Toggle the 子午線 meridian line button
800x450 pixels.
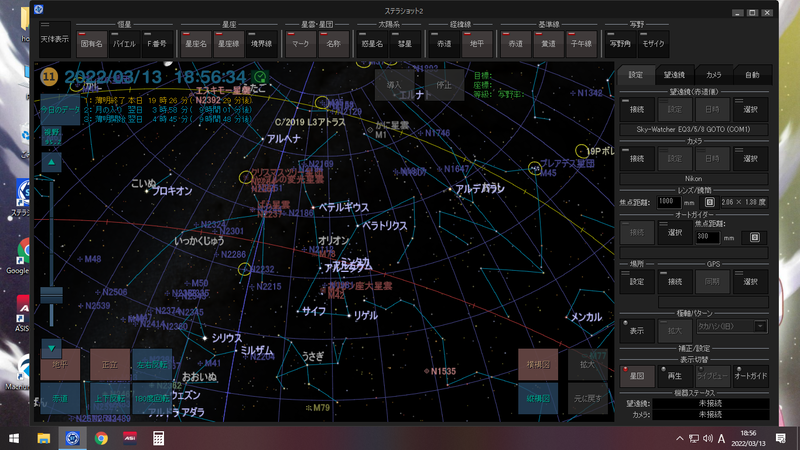click(x=581, y=44)
